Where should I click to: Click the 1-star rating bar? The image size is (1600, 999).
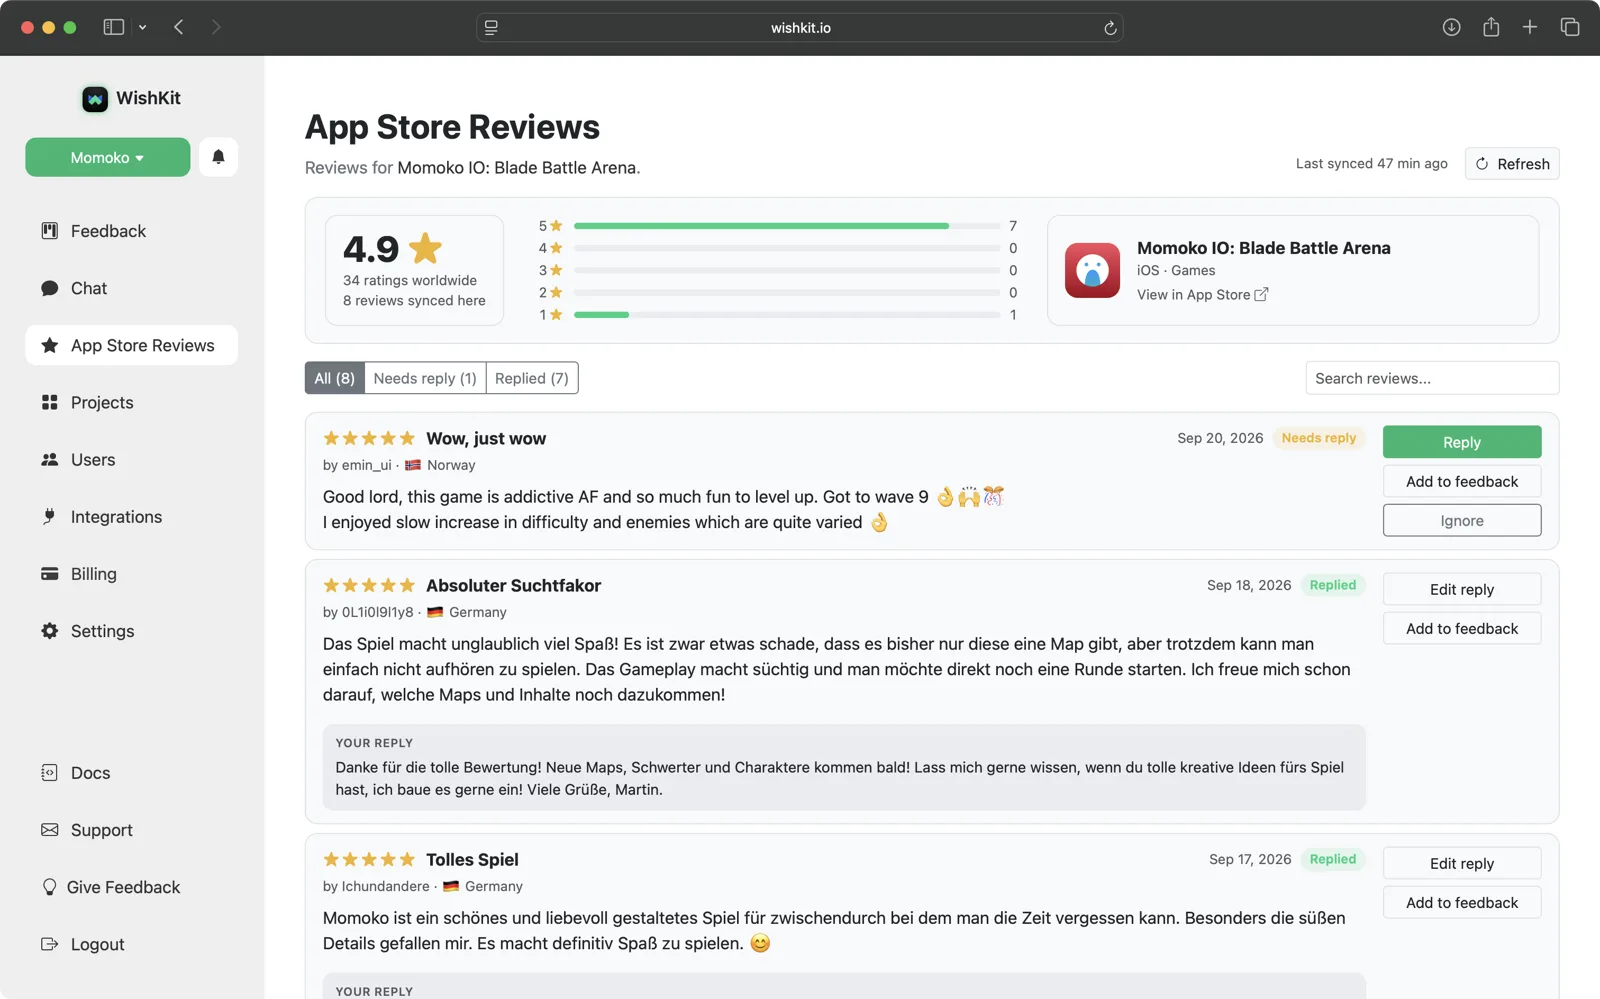point(787,315)
